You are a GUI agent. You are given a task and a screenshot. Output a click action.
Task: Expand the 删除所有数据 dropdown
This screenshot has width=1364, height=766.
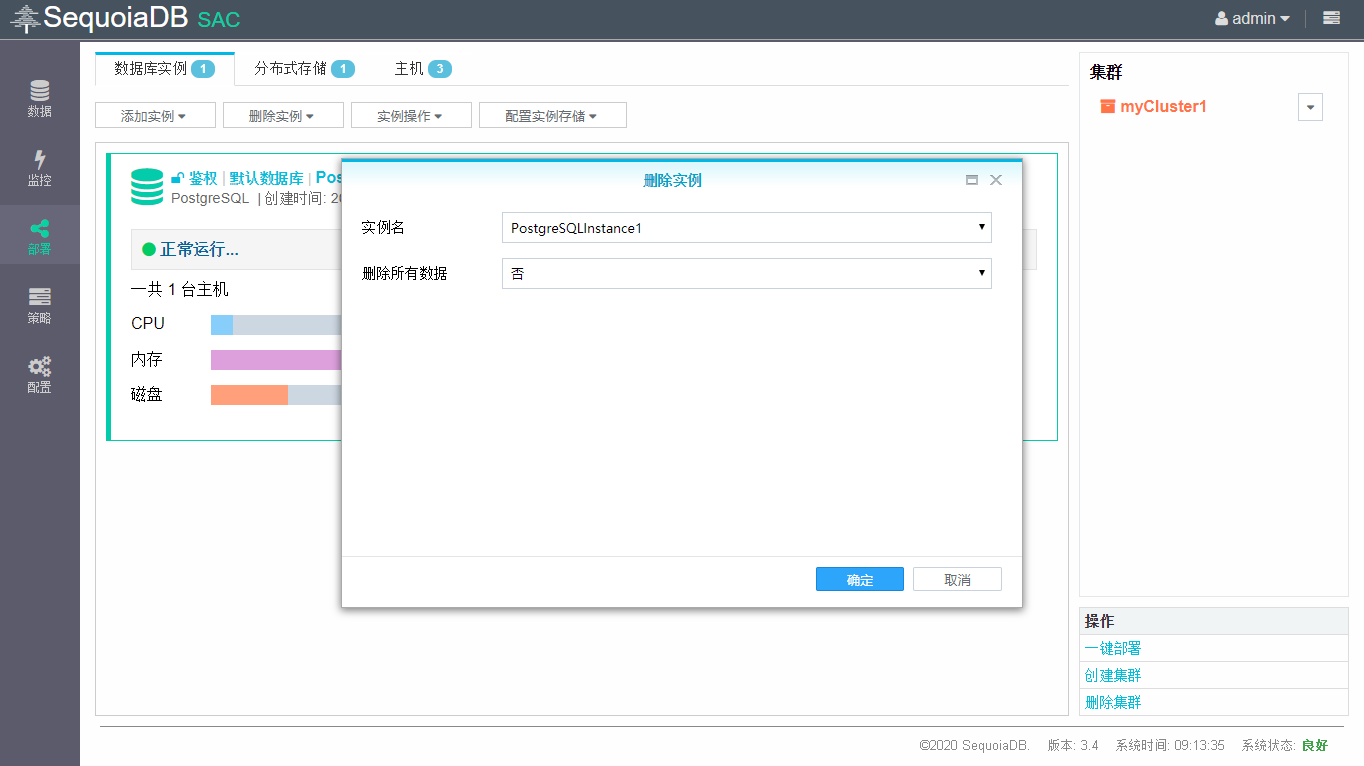746,274
